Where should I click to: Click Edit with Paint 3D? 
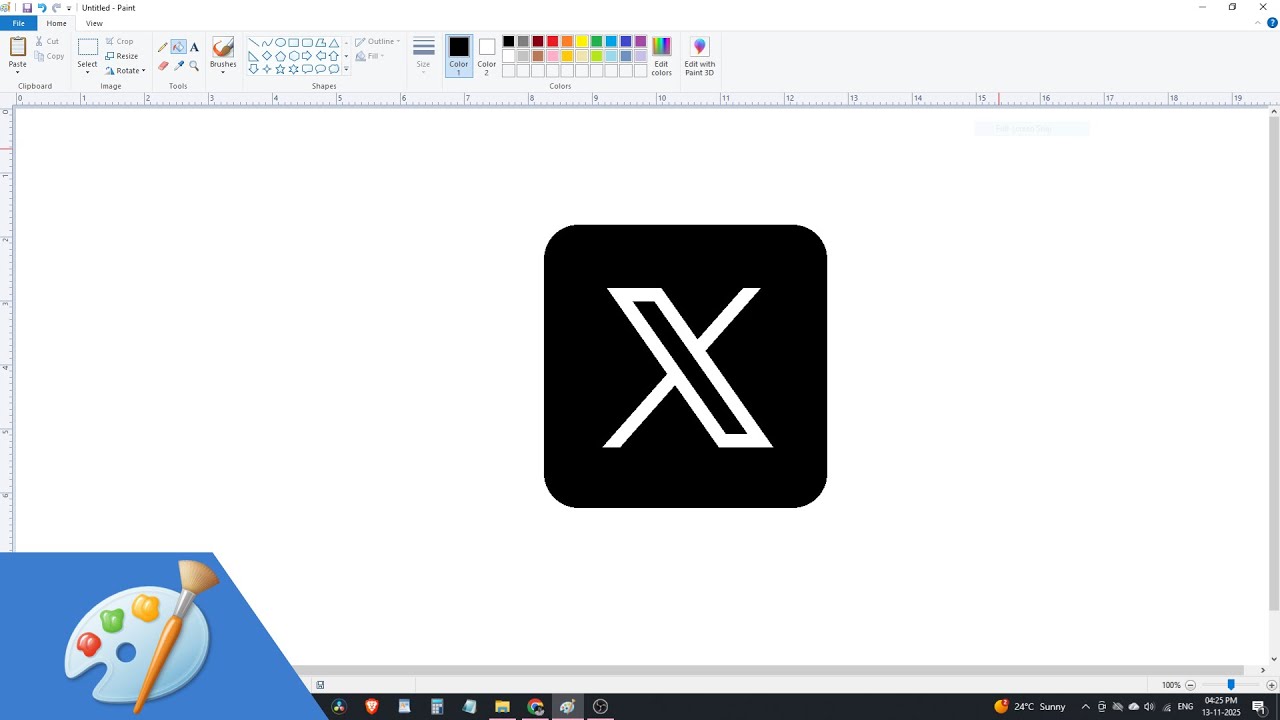click(x=699, y=56)
